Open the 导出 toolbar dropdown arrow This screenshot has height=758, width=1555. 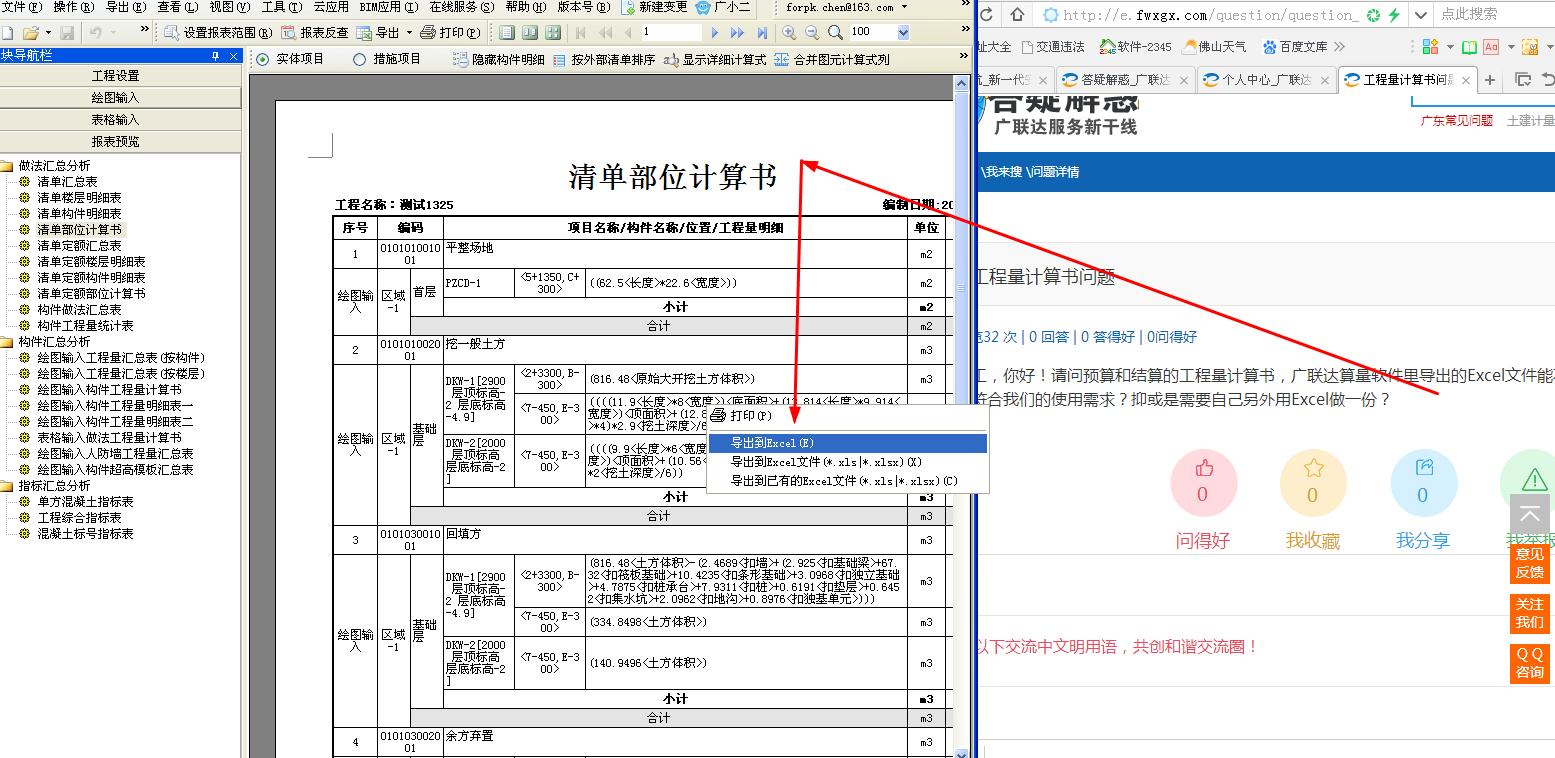[409, 32]
